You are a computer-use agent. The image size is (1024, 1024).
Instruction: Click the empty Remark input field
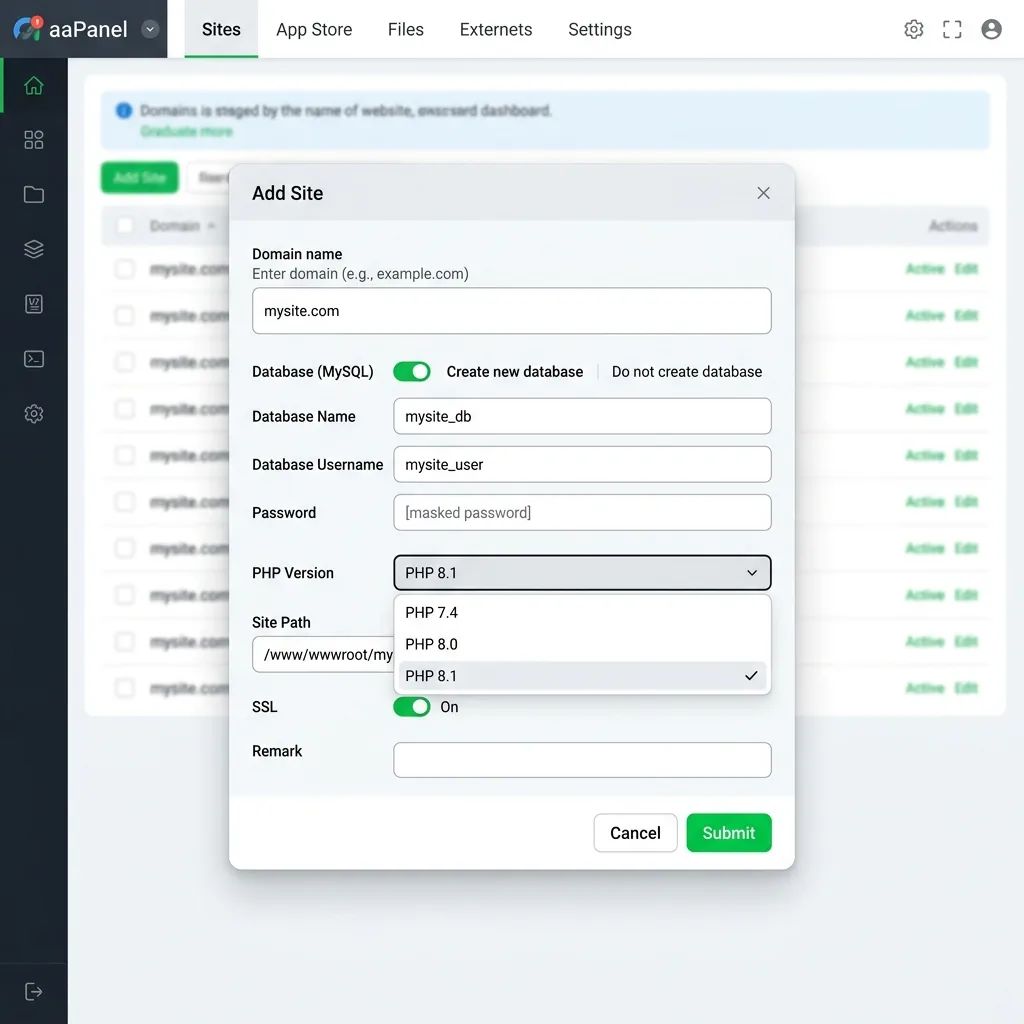[582, 760]
